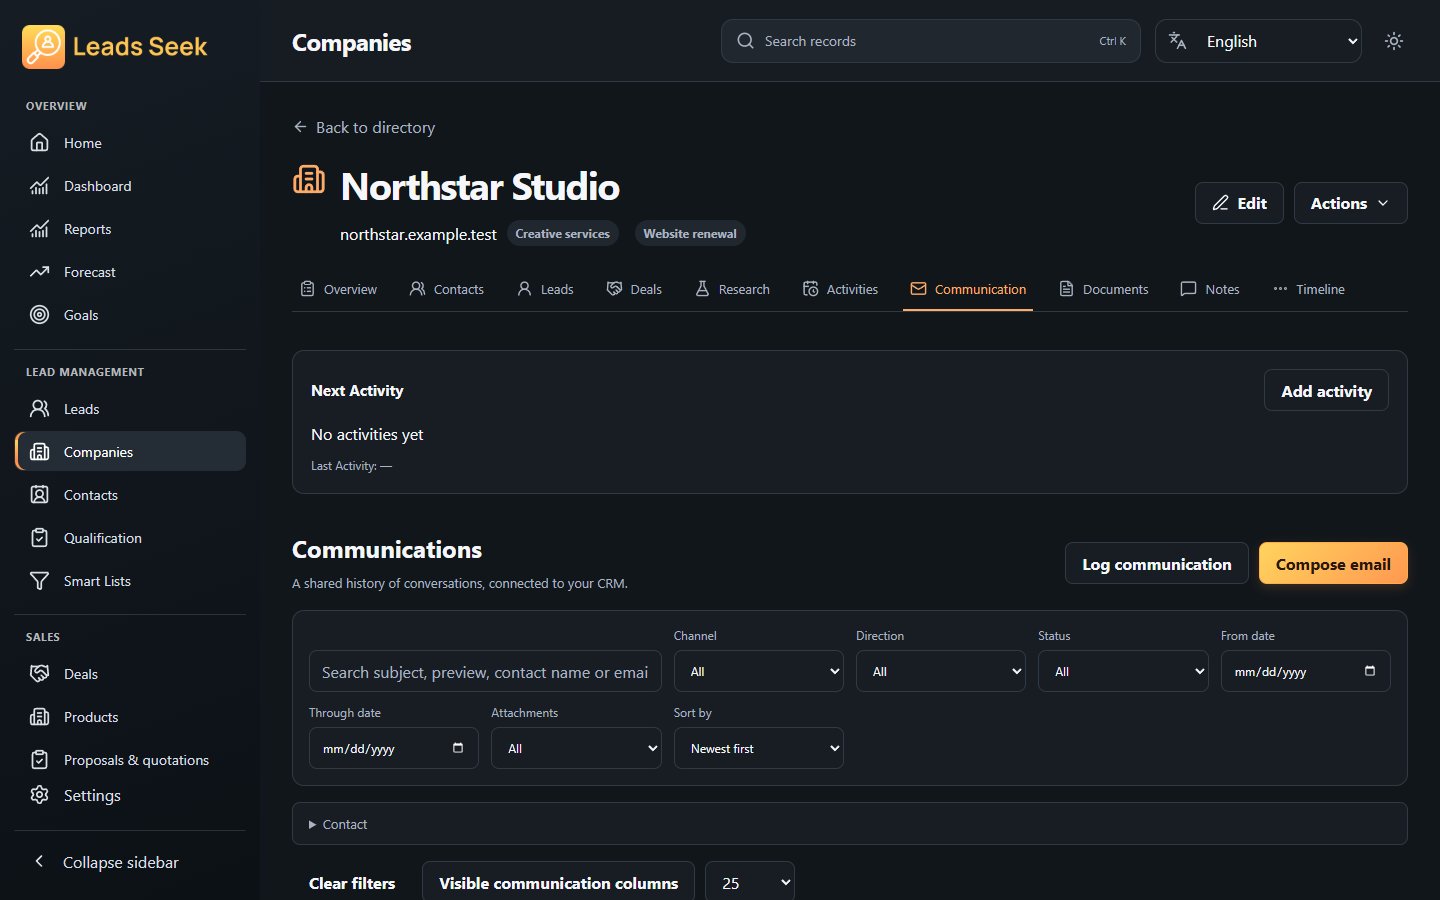The width and height of the screenshot is (1440, 900).
Task: Switch to the Research tab
Action: pyautogui.click(x=732, y=289)
